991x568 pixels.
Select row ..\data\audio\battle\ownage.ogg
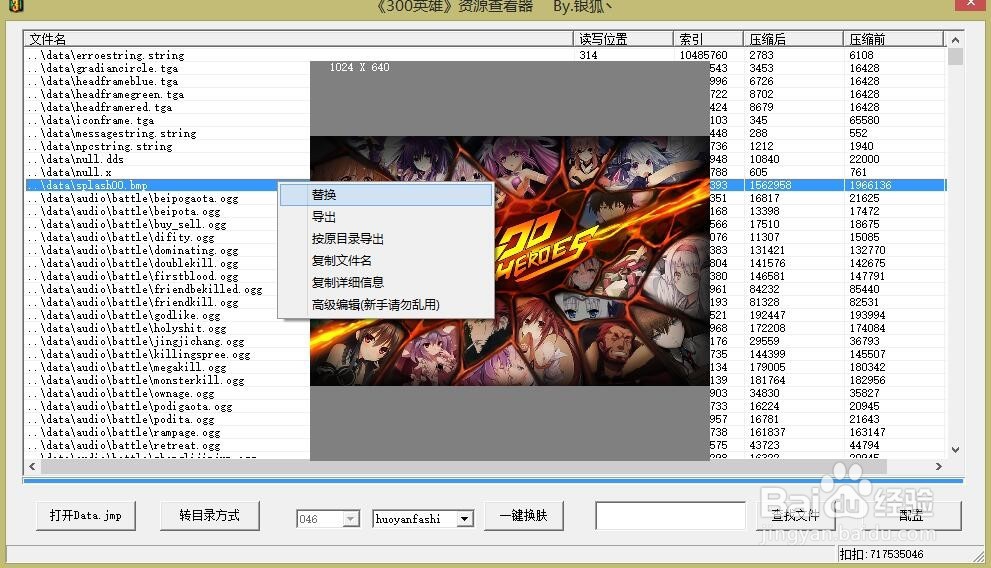point(485,393)
